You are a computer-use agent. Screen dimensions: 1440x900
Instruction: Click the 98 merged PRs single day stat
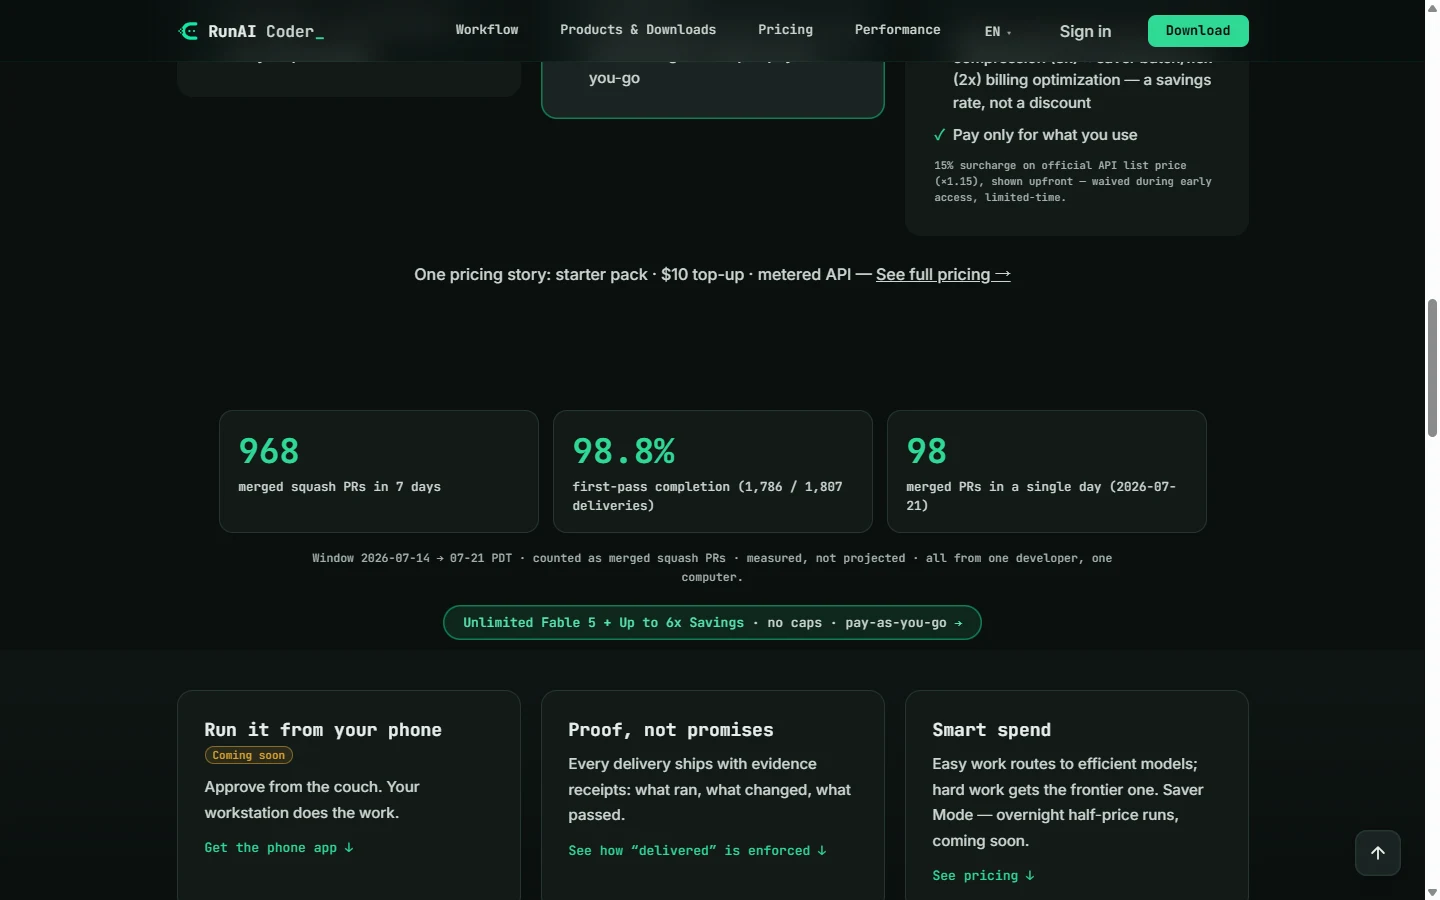click(x=1047, y=471)
